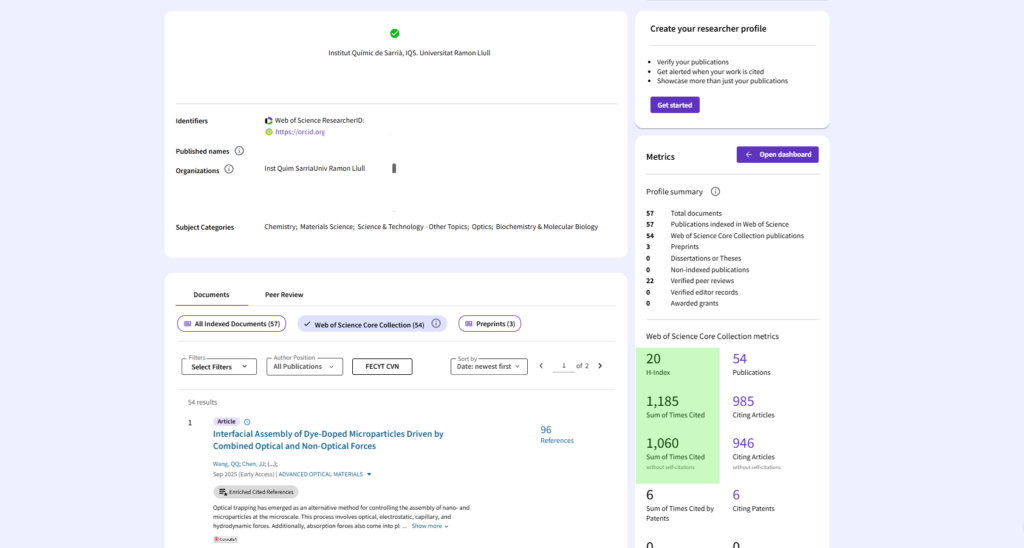Click the Get started button
The height and width of the screenshot is (548, 1024).
(x=674, y=105)
